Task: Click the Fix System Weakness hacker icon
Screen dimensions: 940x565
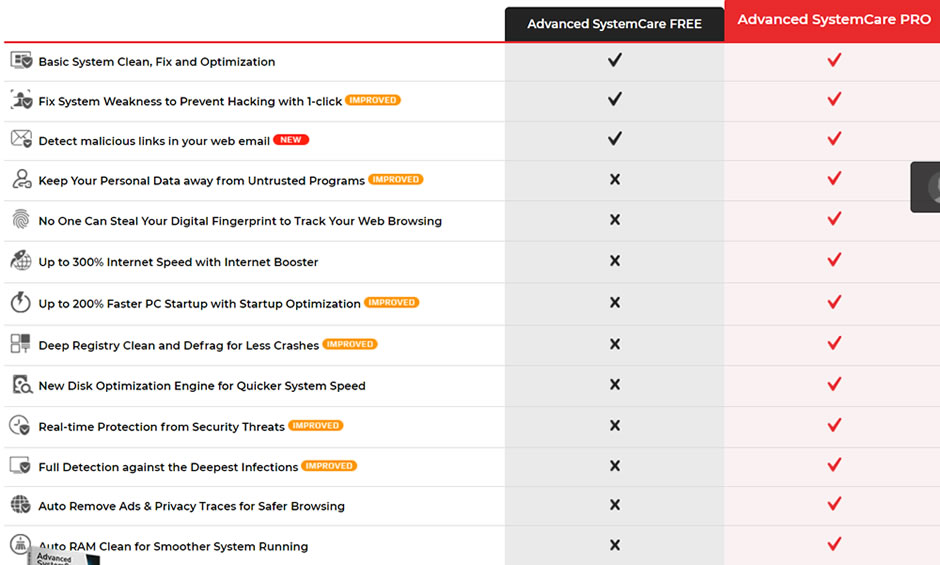Action: click(21, 100)
